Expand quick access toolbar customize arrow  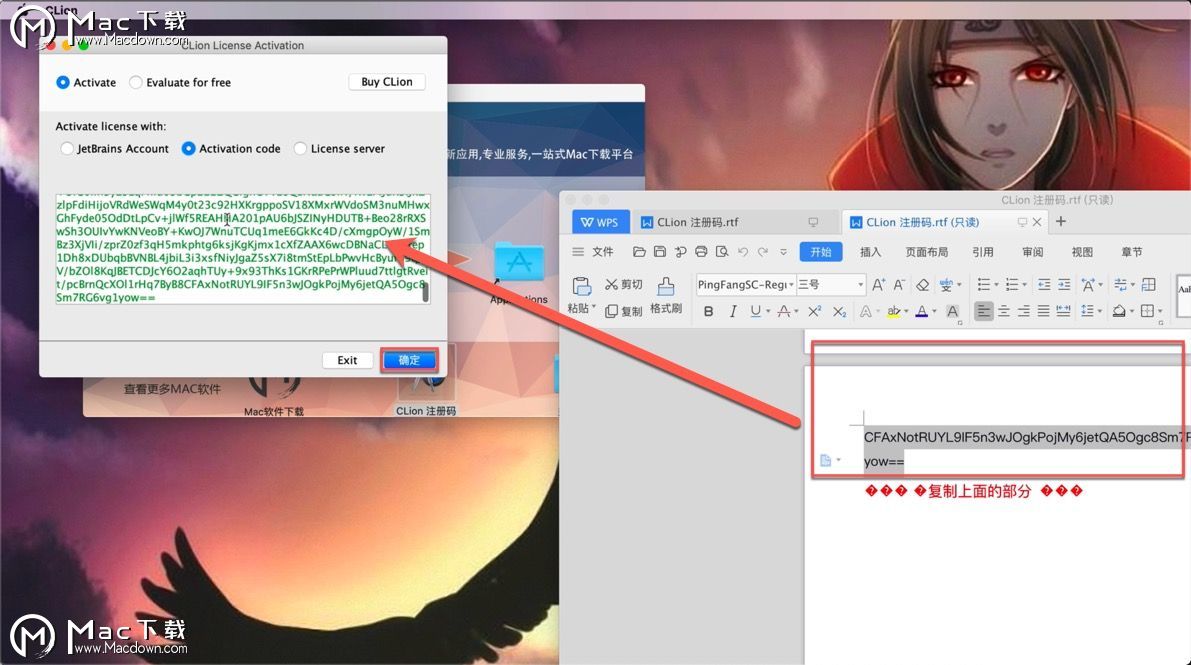tap(783, 252)
